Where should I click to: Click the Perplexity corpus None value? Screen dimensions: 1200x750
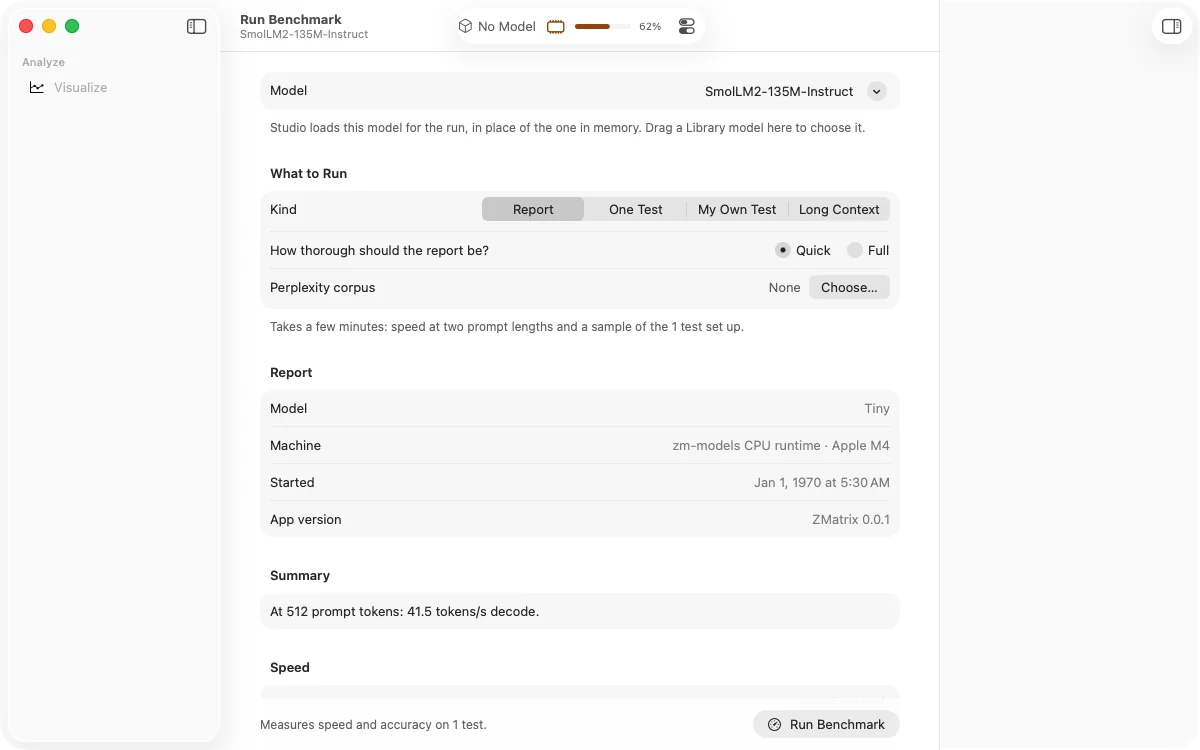(784, 288)
